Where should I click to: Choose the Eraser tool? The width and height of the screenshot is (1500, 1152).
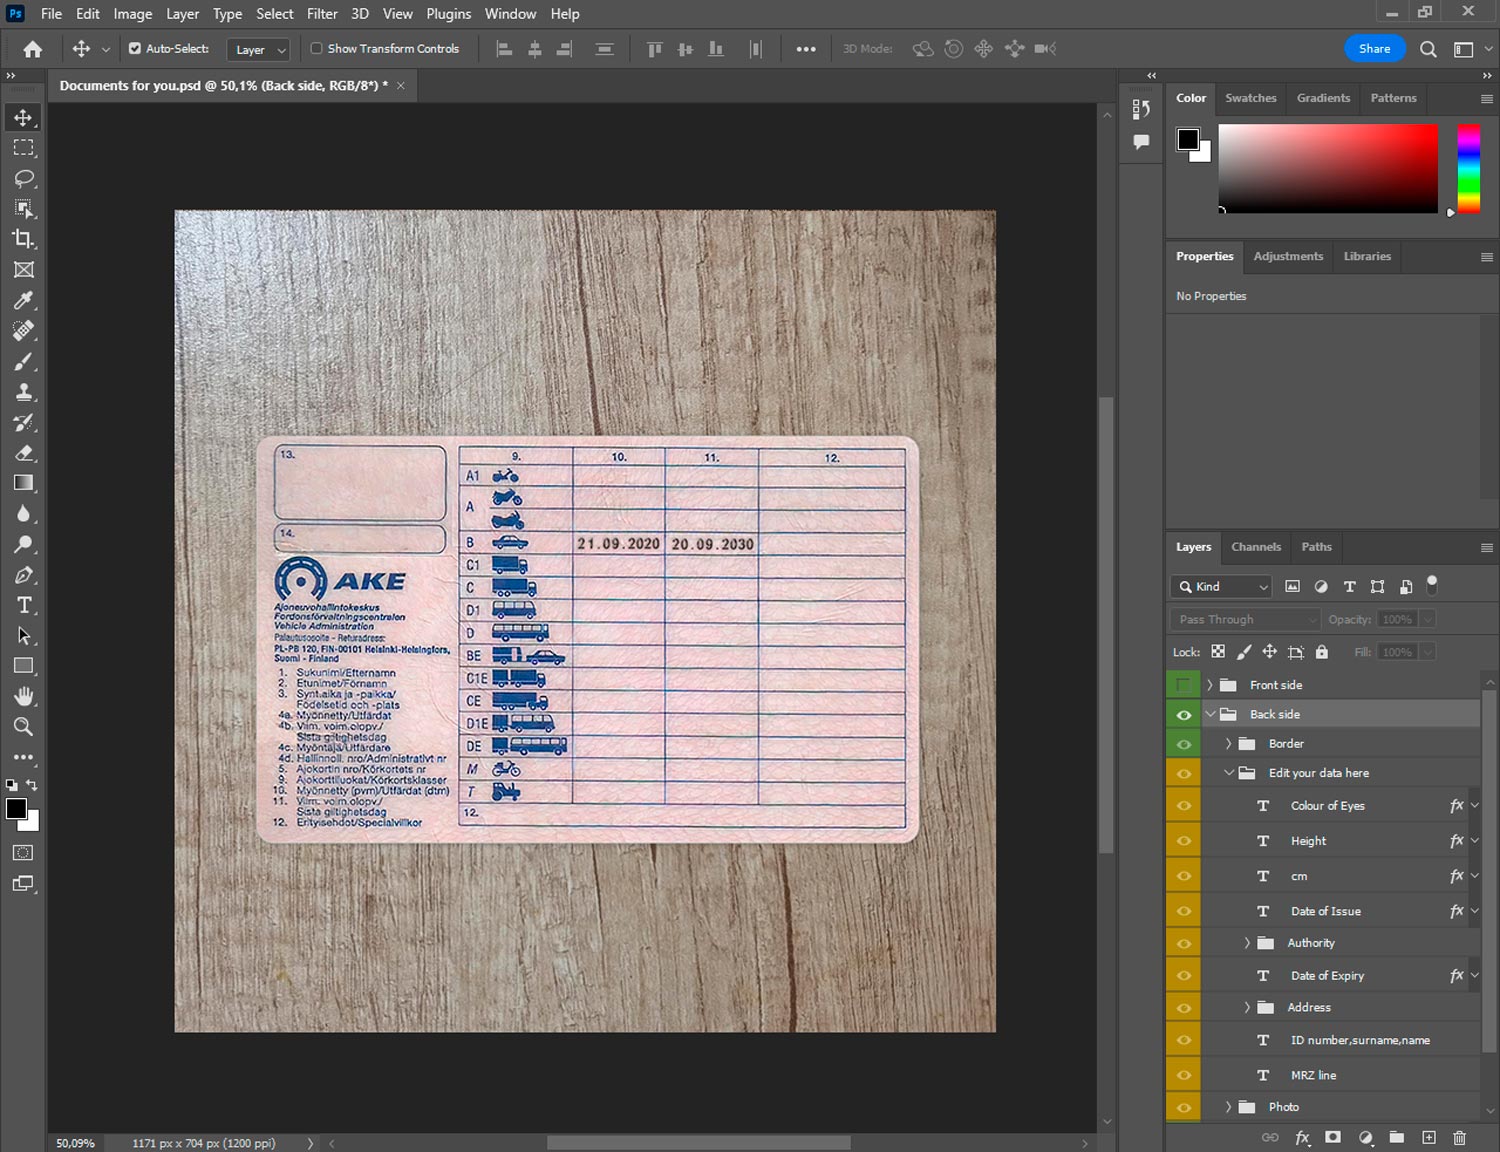click(23, 453)
